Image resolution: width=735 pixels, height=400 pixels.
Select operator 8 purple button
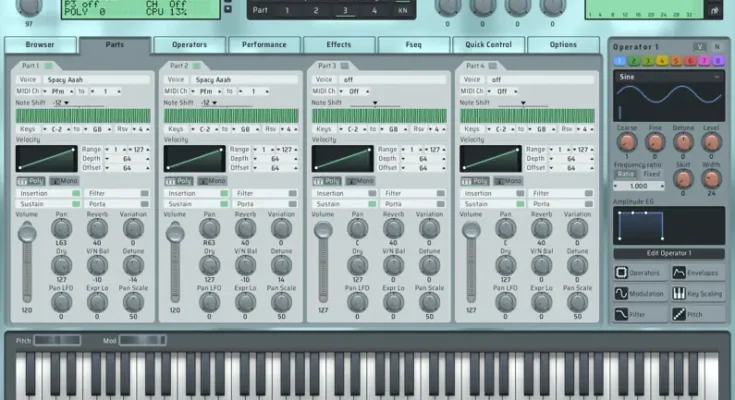[718, 60]
